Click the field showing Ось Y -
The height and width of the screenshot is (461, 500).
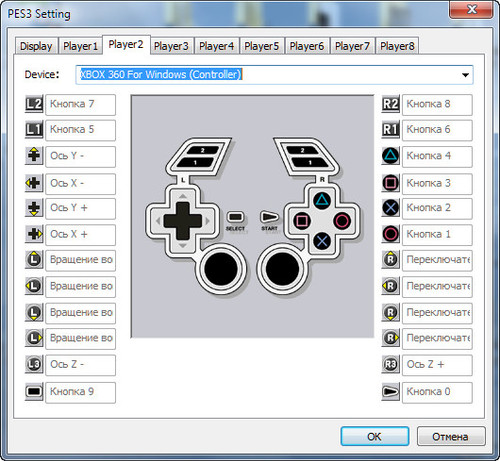80,156
